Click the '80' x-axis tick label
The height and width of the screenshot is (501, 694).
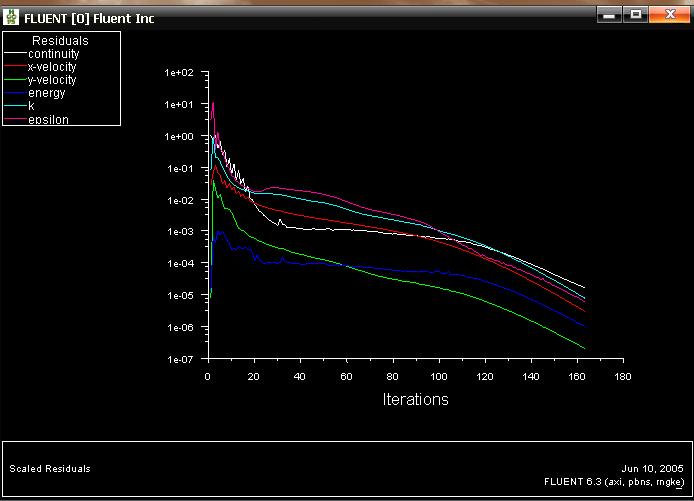click(x=392, y=377)
